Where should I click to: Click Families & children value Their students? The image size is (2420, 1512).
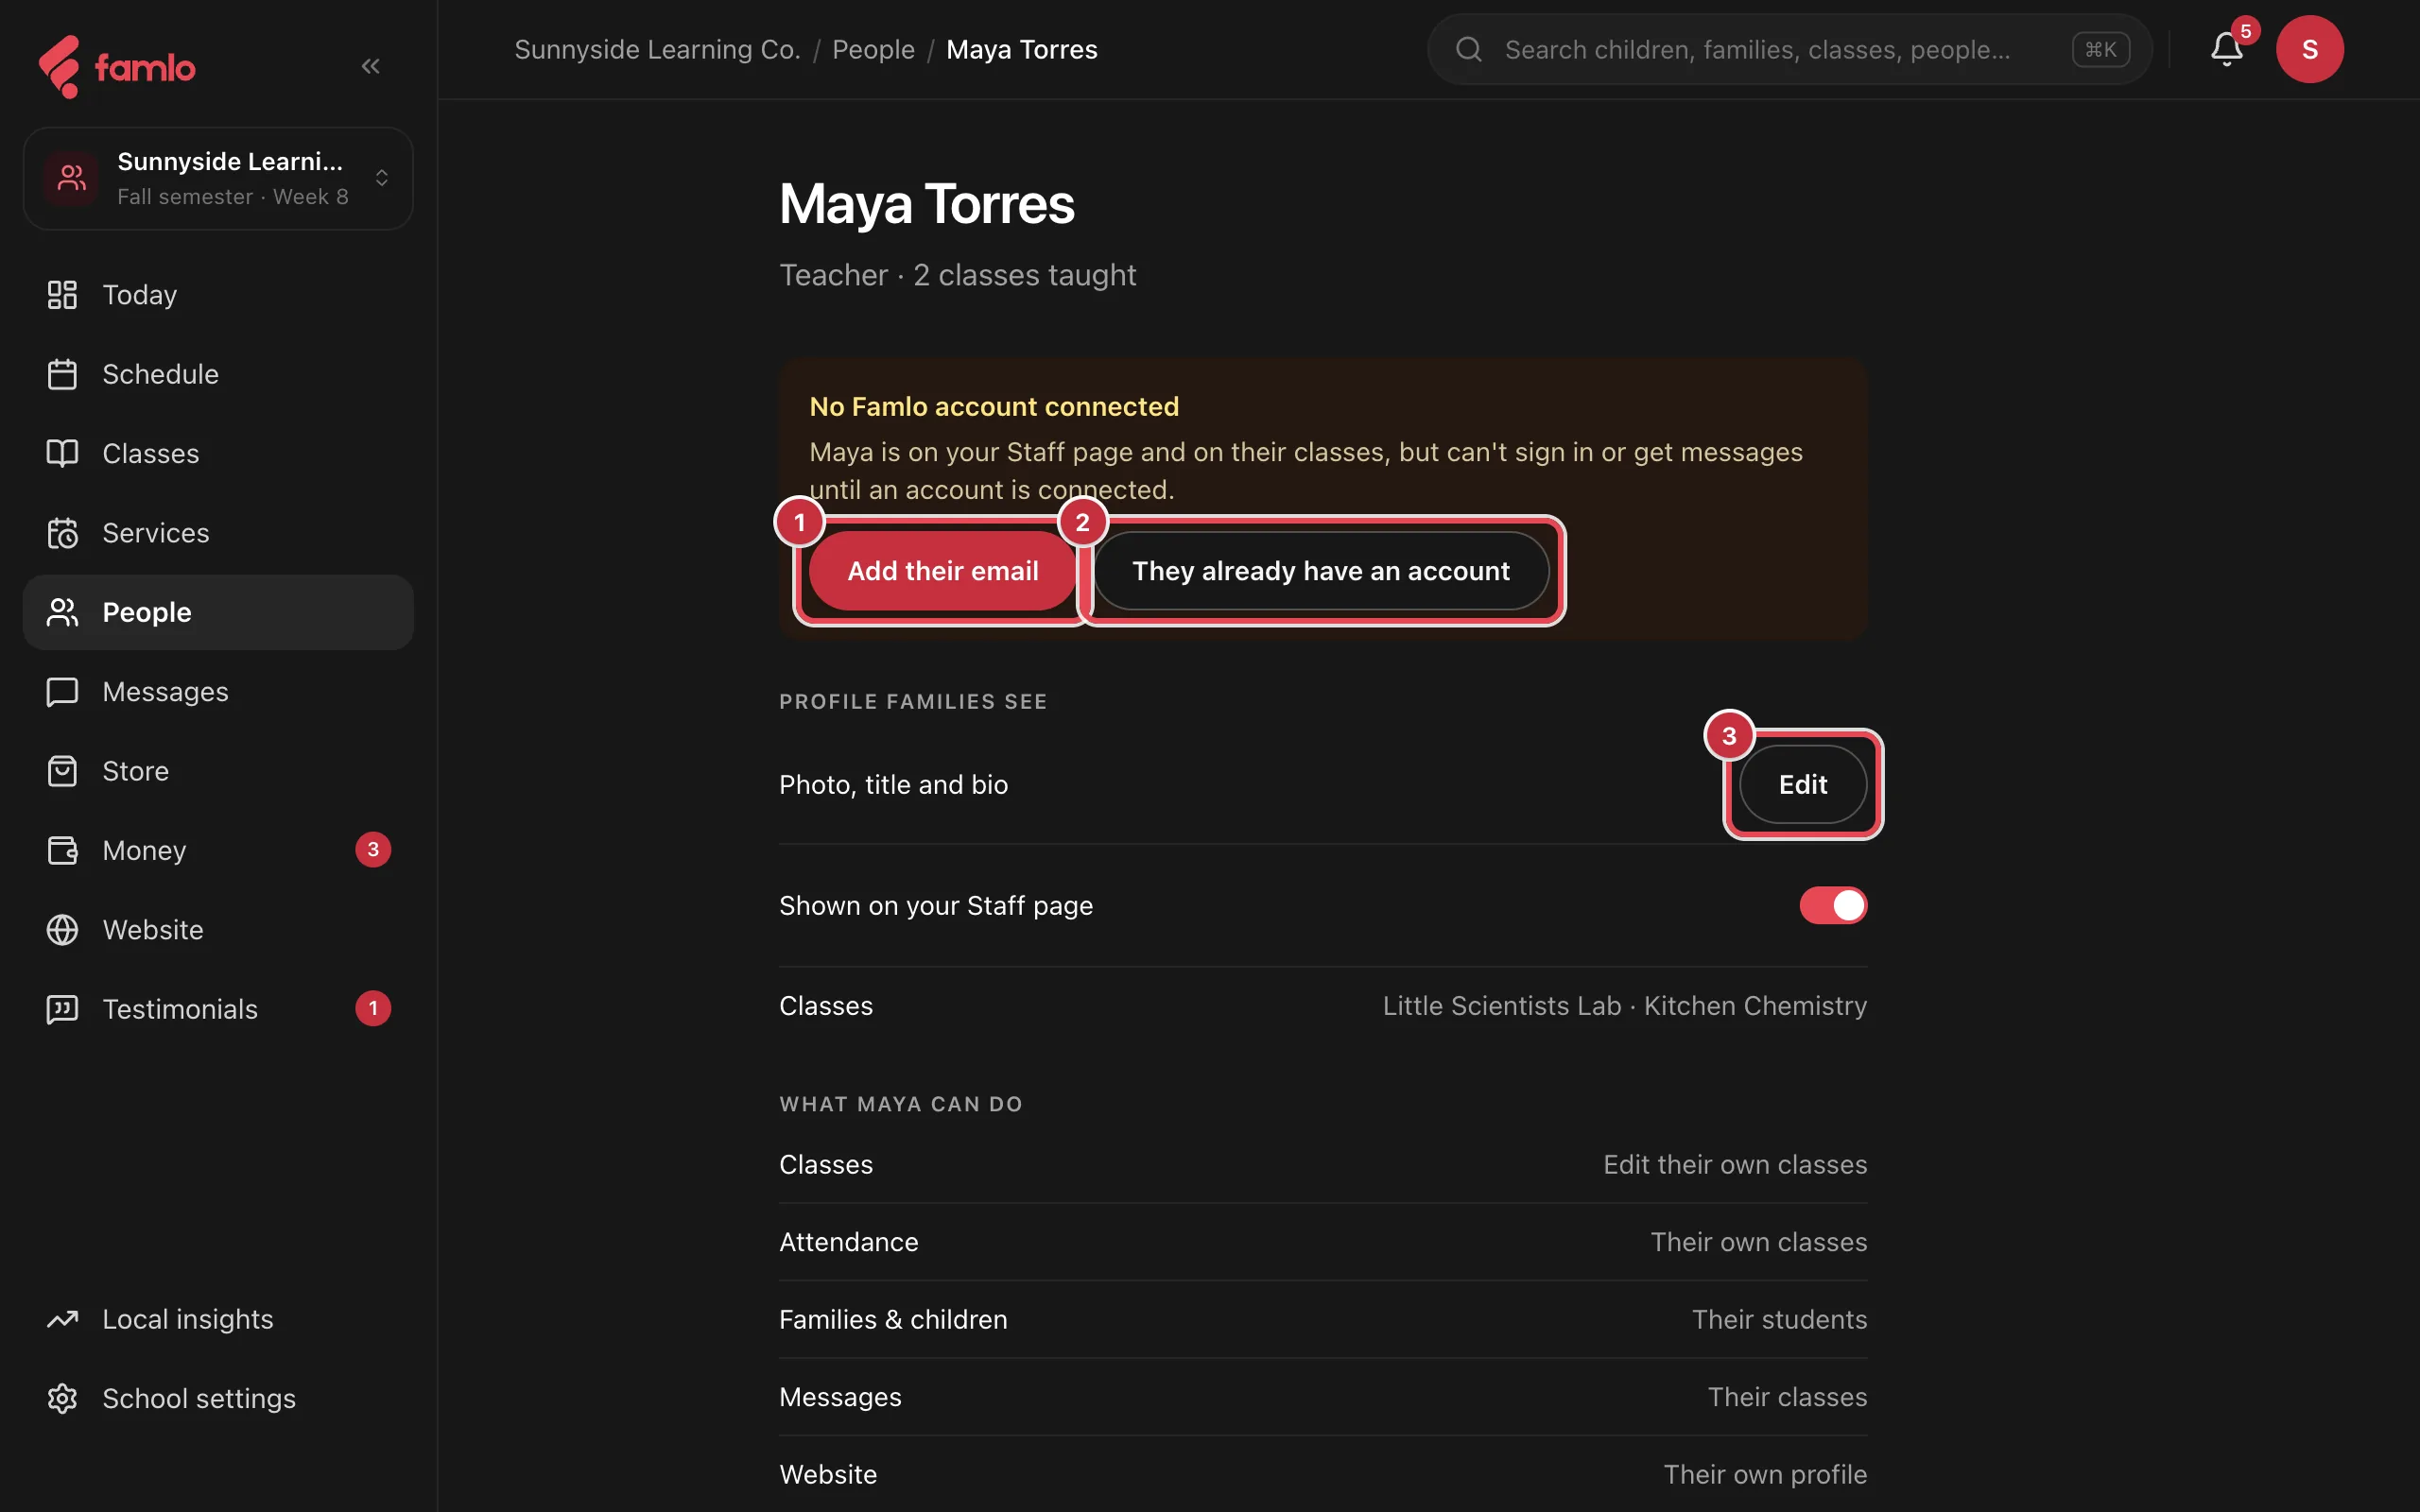tap(1779, 1320)
